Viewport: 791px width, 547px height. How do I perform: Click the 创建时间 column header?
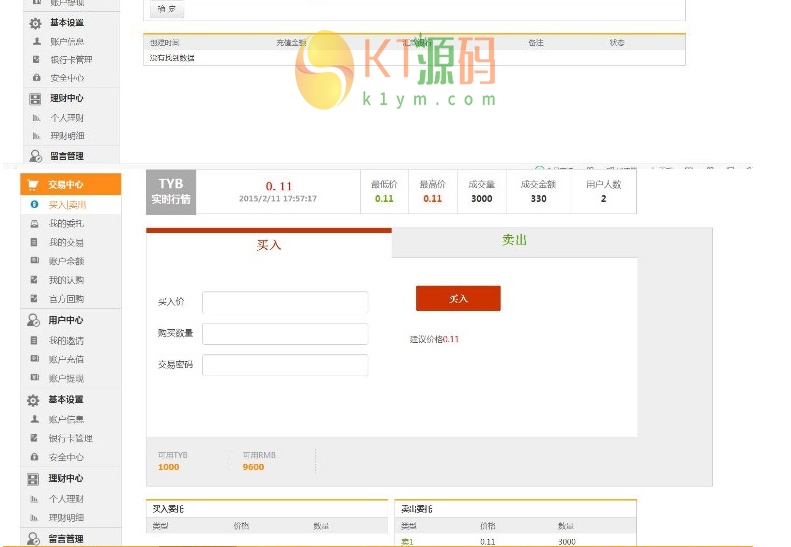[x=164, y=43]
